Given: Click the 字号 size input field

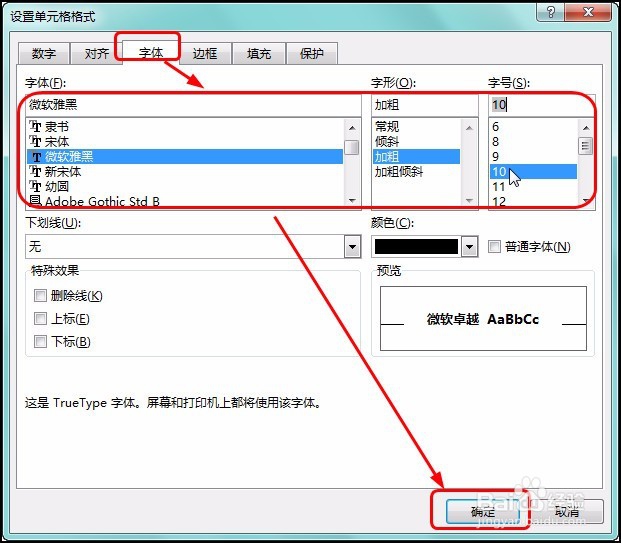Looking at the screenshot, I should pyautogui.click(x=542, y=105).
